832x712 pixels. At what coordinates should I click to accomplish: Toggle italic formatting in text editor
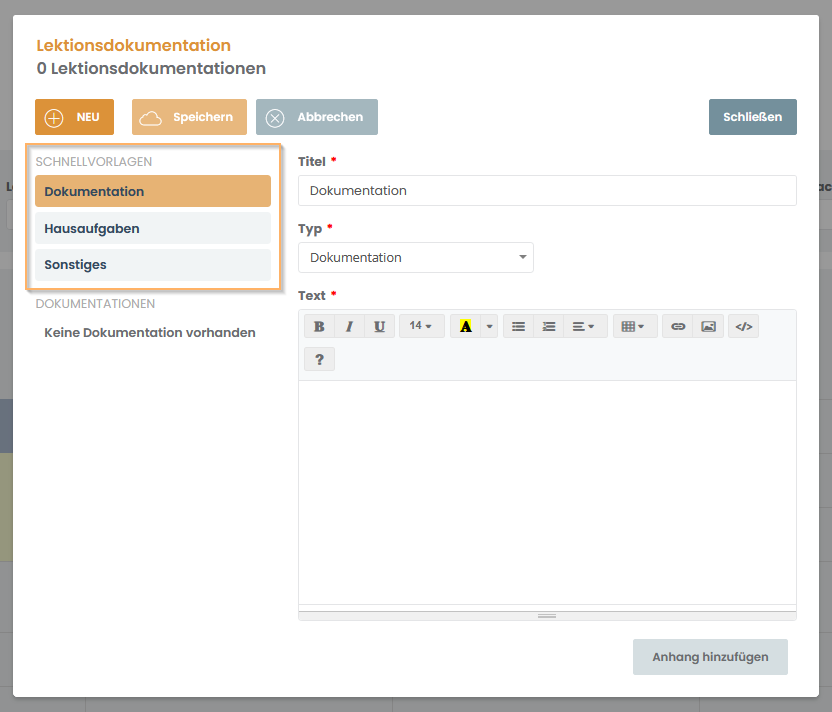(x=349, y=326)
